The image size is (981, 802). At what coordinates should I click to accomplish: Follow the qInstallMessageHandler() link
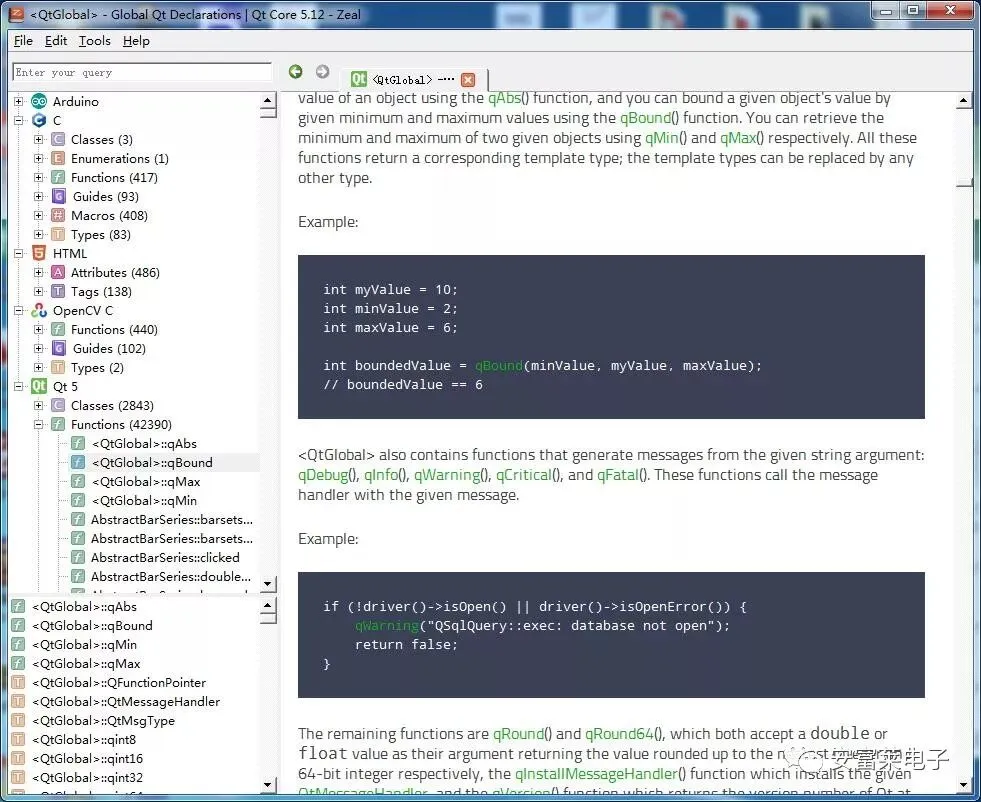[x=600, y=774]
